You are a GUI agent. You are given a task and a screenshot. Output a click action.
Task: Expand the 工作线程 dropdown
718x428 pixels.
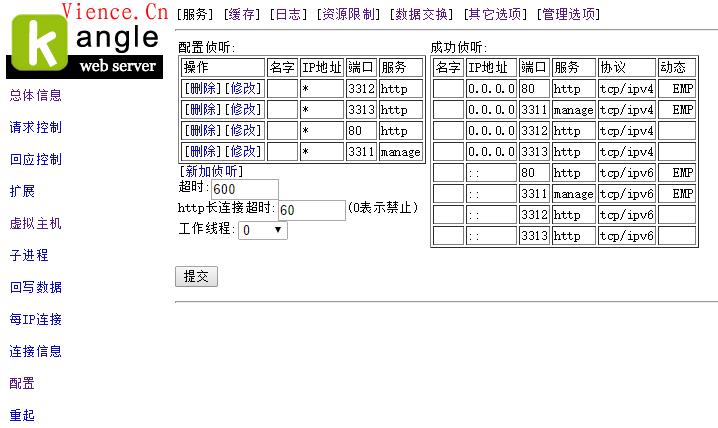coord(263,230)
